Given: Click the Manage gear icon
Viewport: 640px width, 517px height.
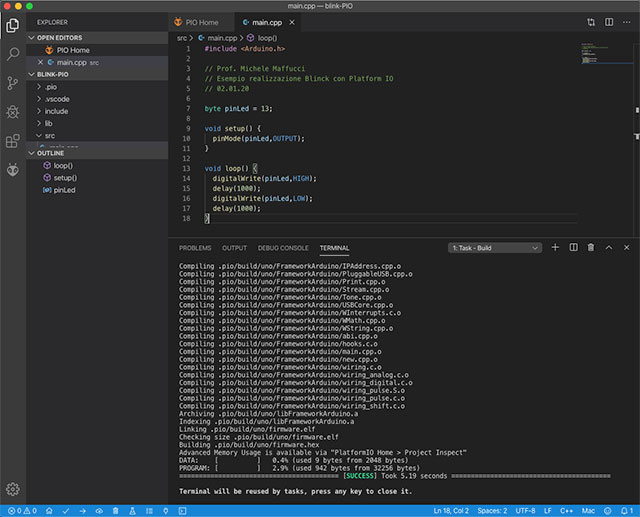Looking at the screenshot, I should [13, 489].
